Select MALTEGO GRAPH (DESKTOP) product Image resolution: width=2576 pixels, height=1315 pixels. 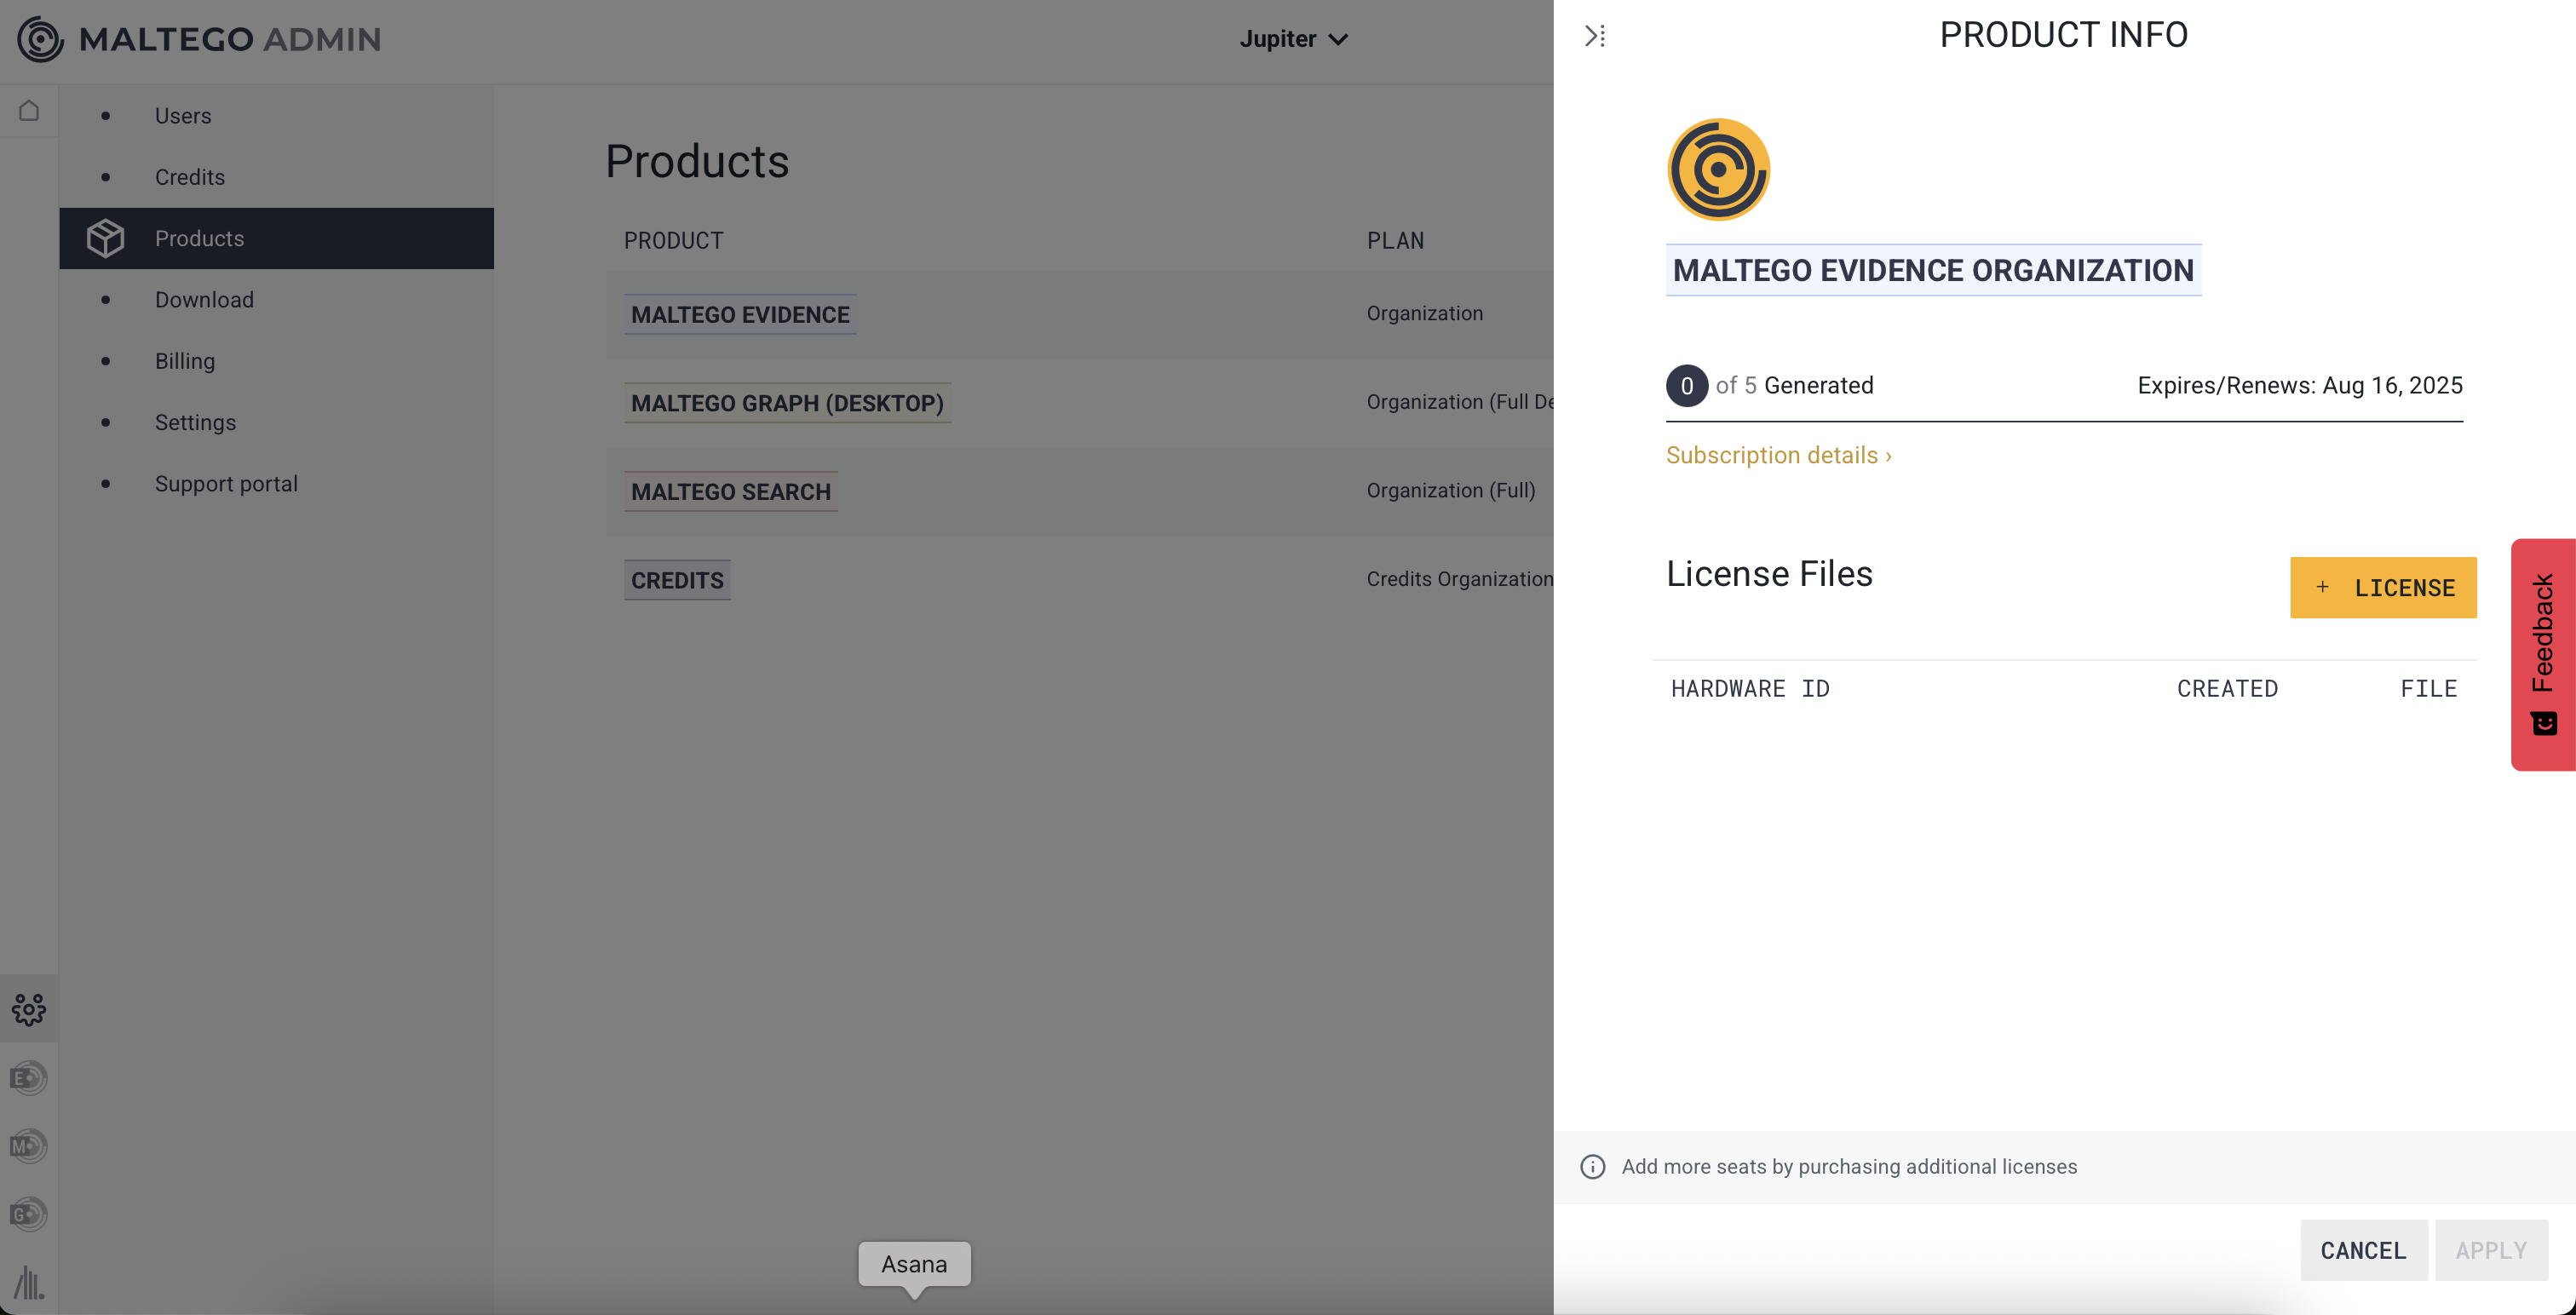[787, 403]
